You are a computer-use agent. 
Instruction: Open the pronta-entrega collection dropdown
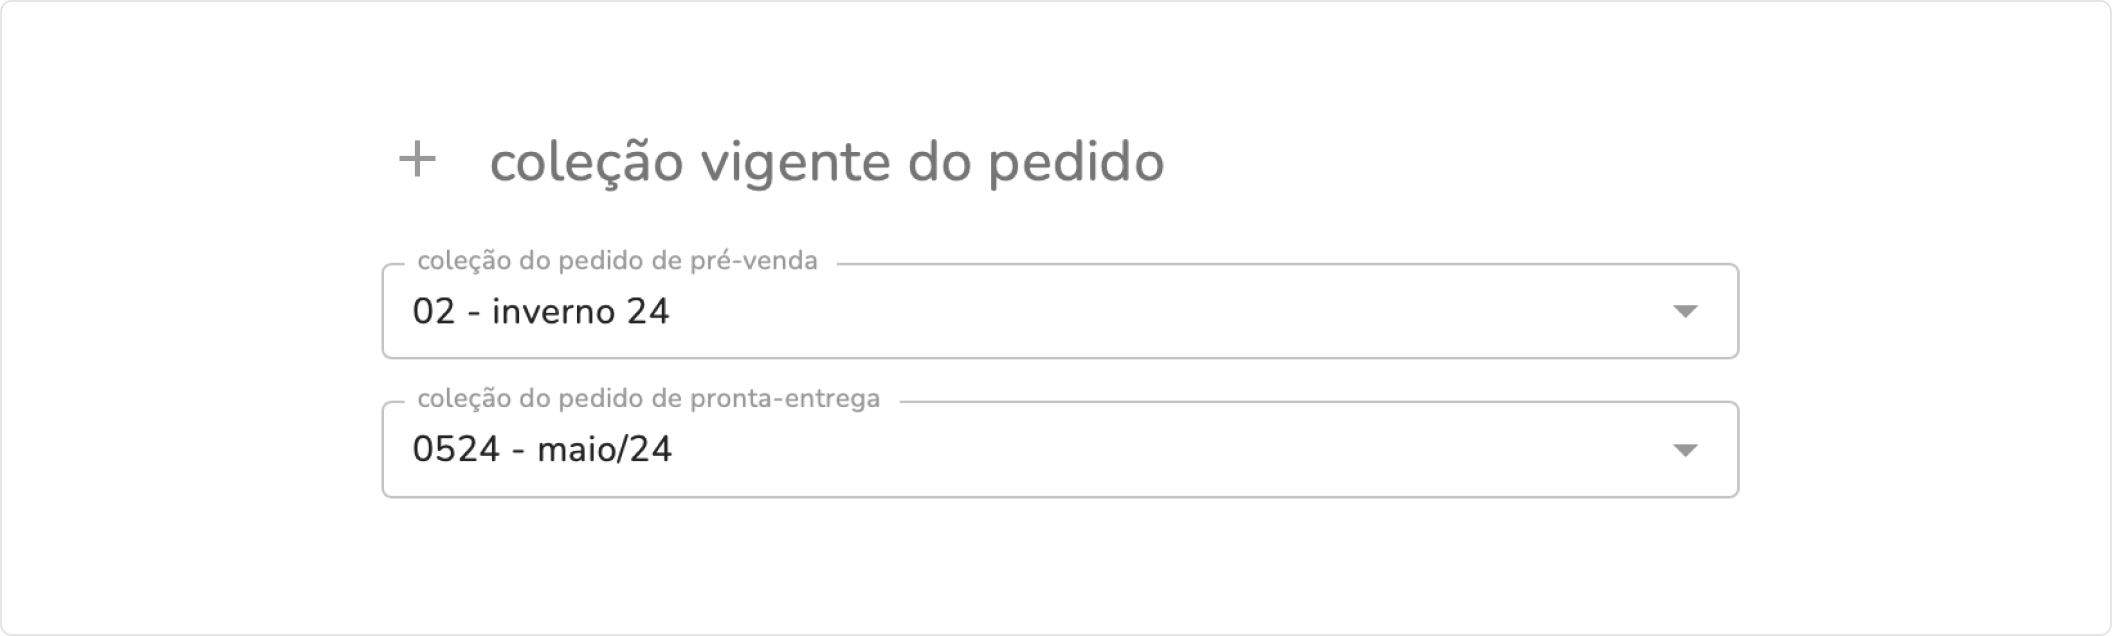[1060, 449]
